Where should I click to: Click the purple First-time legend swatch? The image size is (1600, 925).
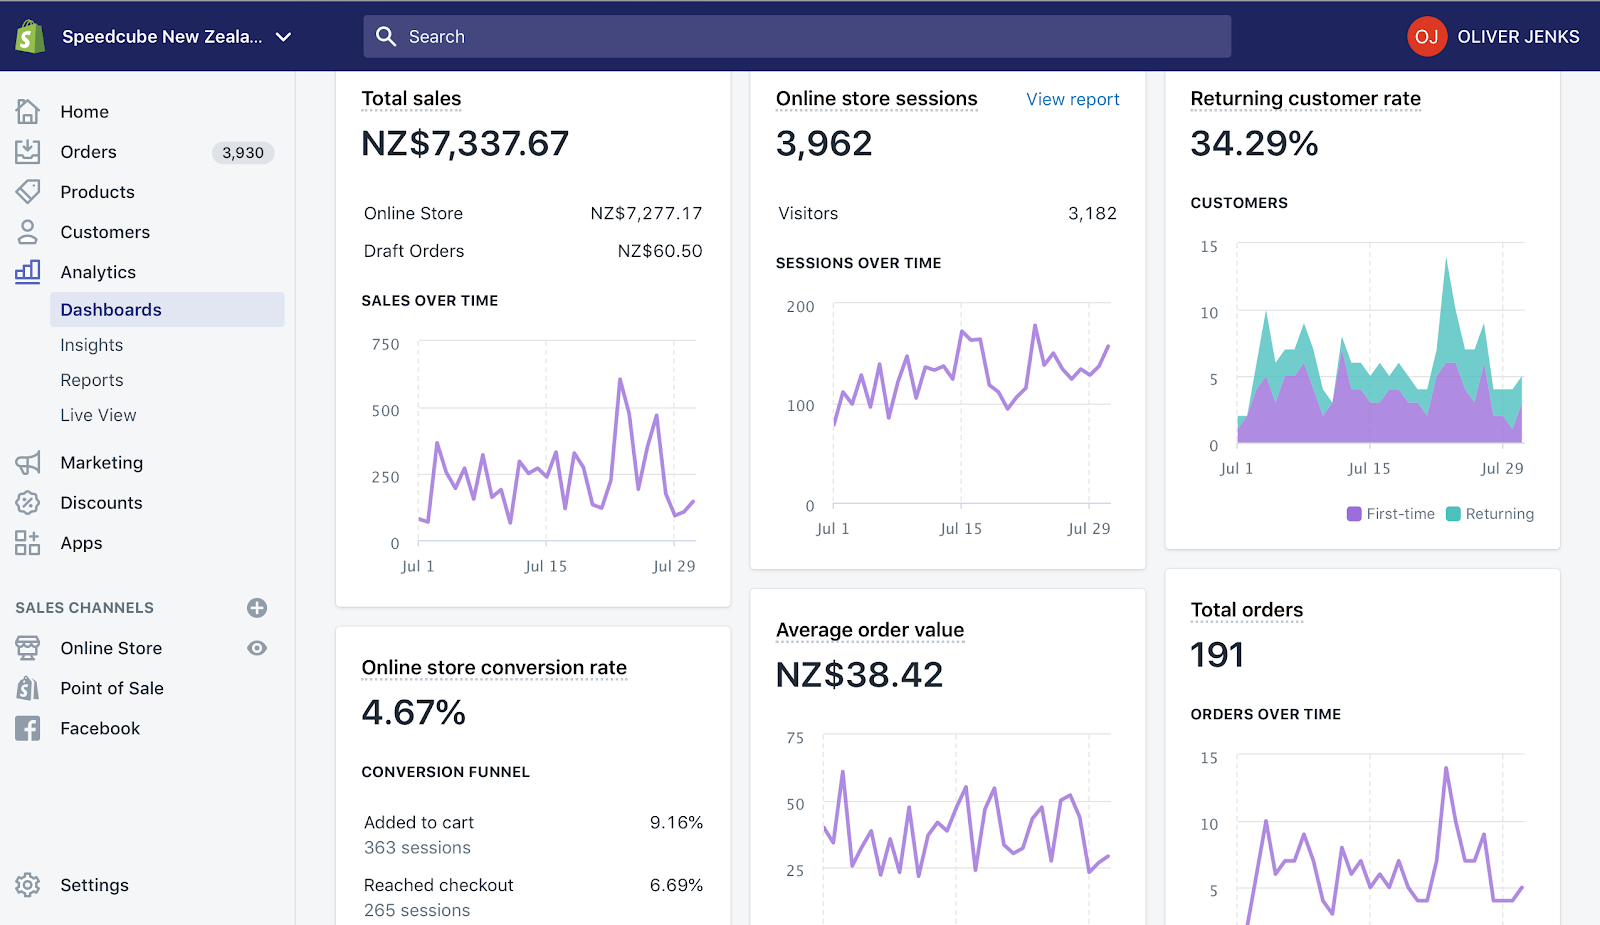[x=1354, y=514]
